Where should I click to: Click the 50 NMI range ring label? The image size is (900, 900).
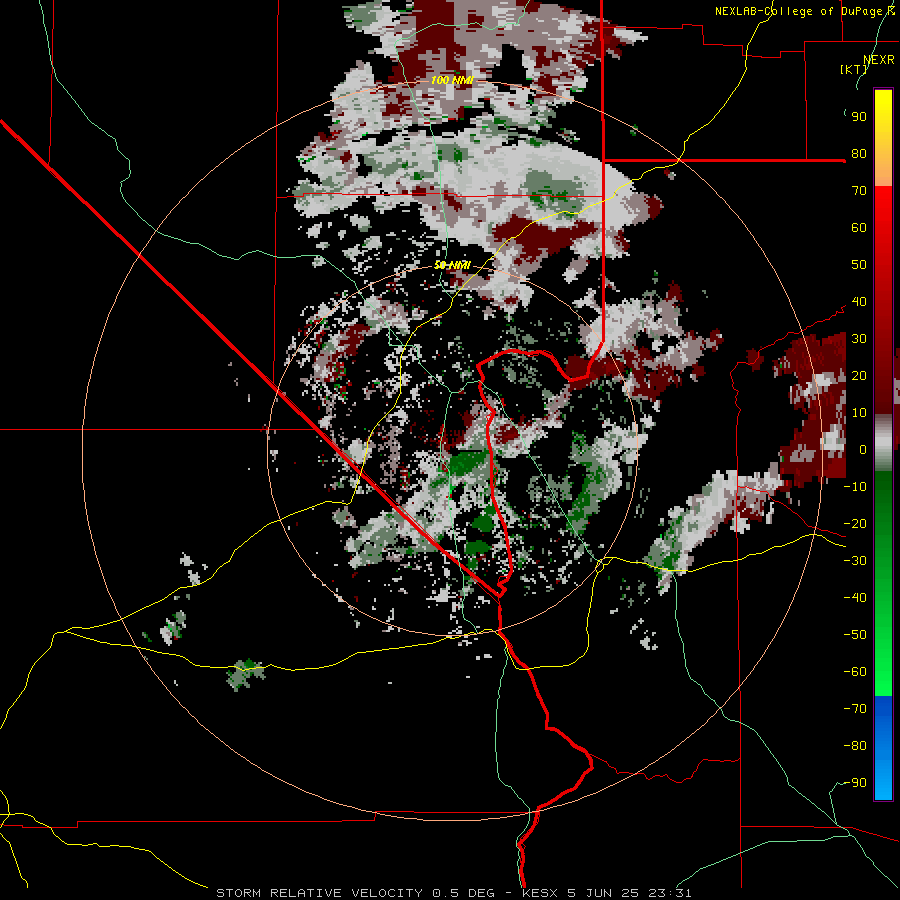pos(452,265)
